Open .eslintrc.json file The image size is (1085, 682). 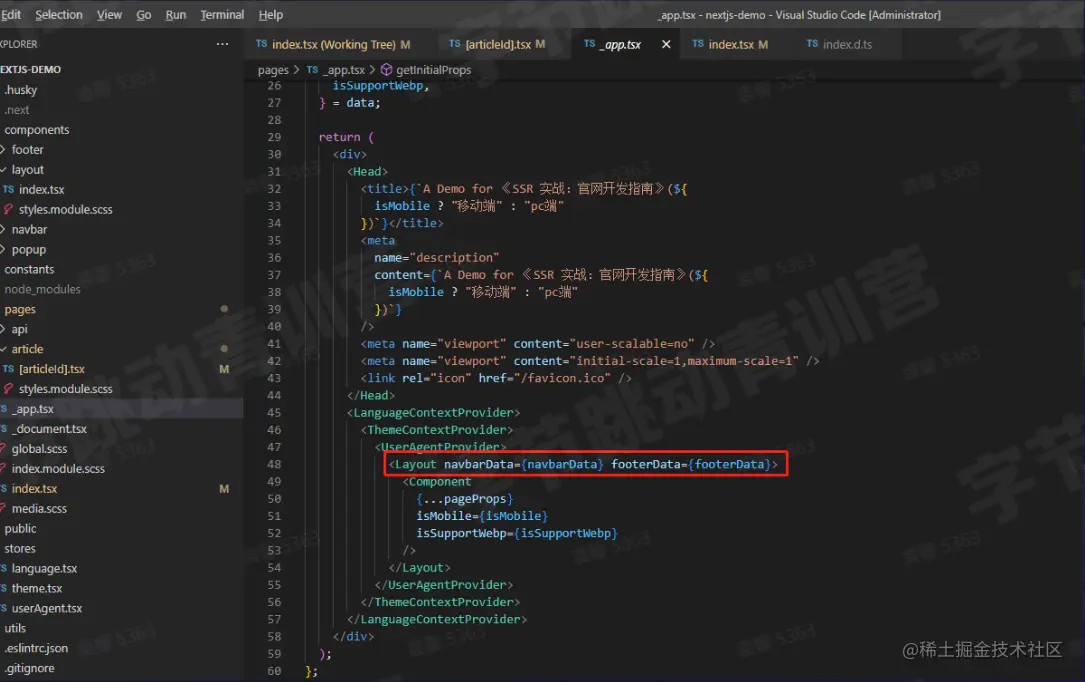click(36, 648)
